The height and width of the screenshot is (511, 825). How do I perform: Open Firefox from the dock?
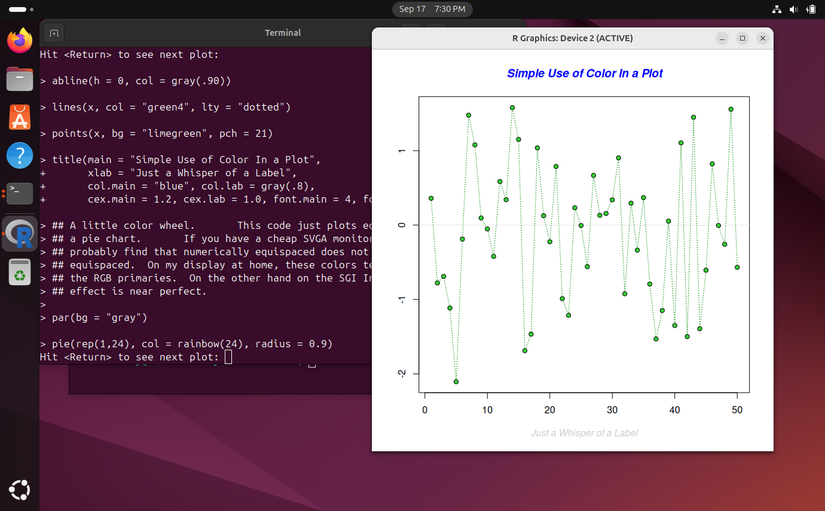[x=19, y=41]
